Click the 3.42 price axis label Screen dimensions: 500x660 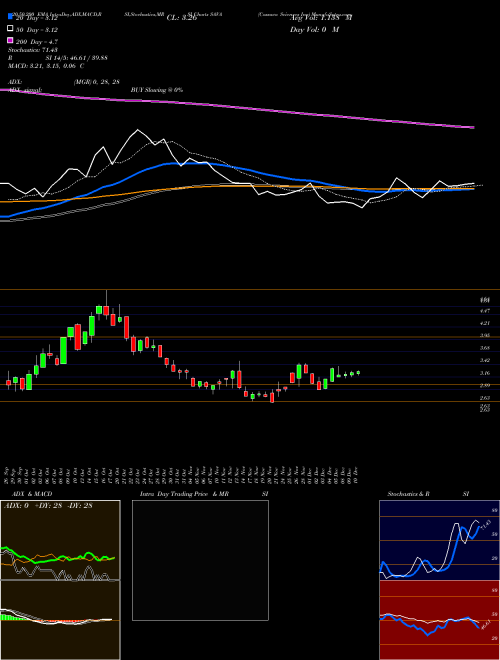485,360
